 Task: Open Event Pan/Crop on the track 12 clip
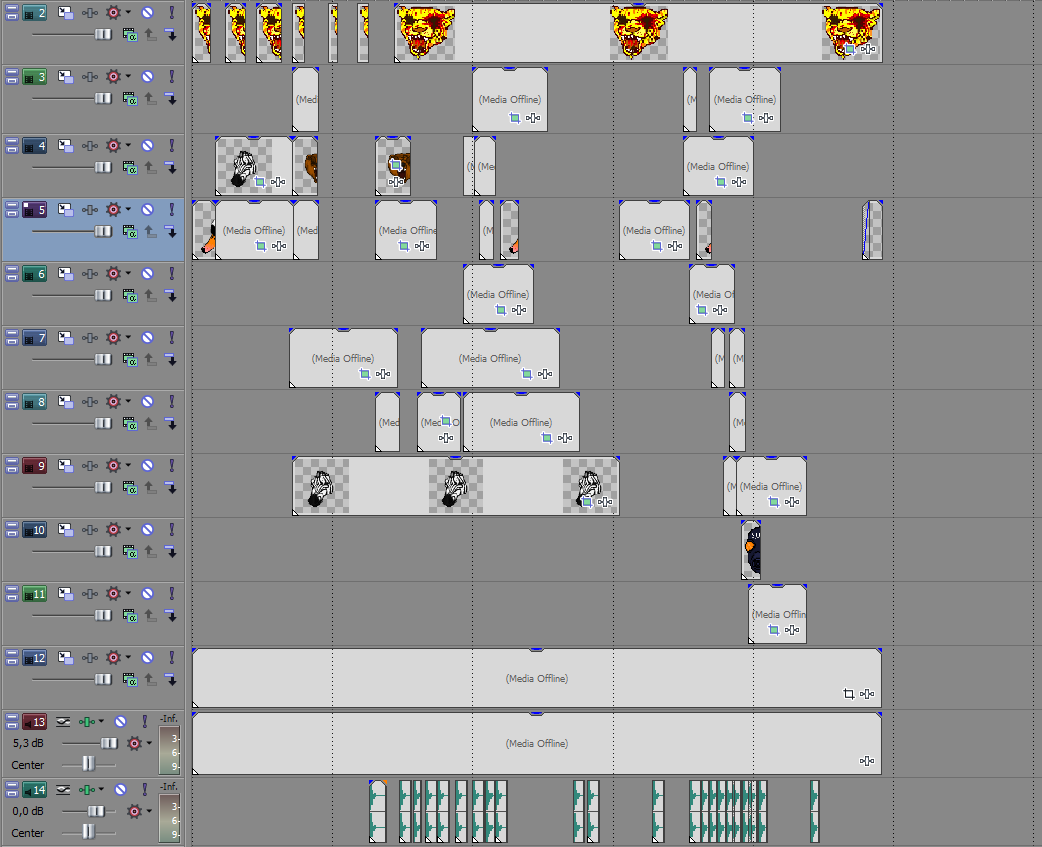click(x=848, y=694)
